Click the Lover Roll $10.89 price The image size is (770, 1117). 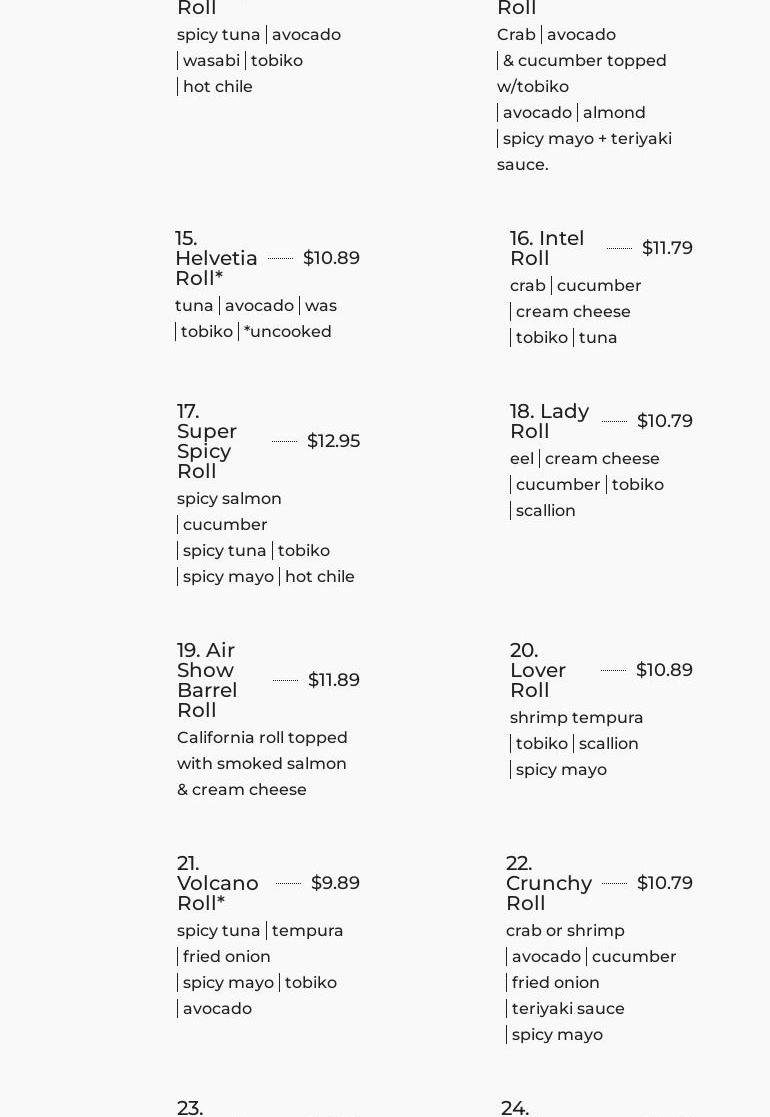pyautogui.click(x=664, y=670)
